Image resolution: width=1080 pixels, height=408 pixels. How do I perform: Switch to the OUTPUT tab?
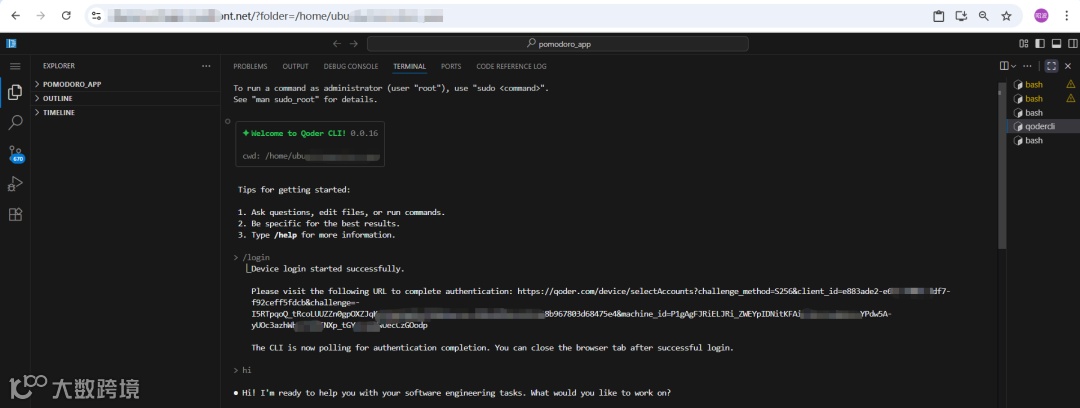[295, 66]
